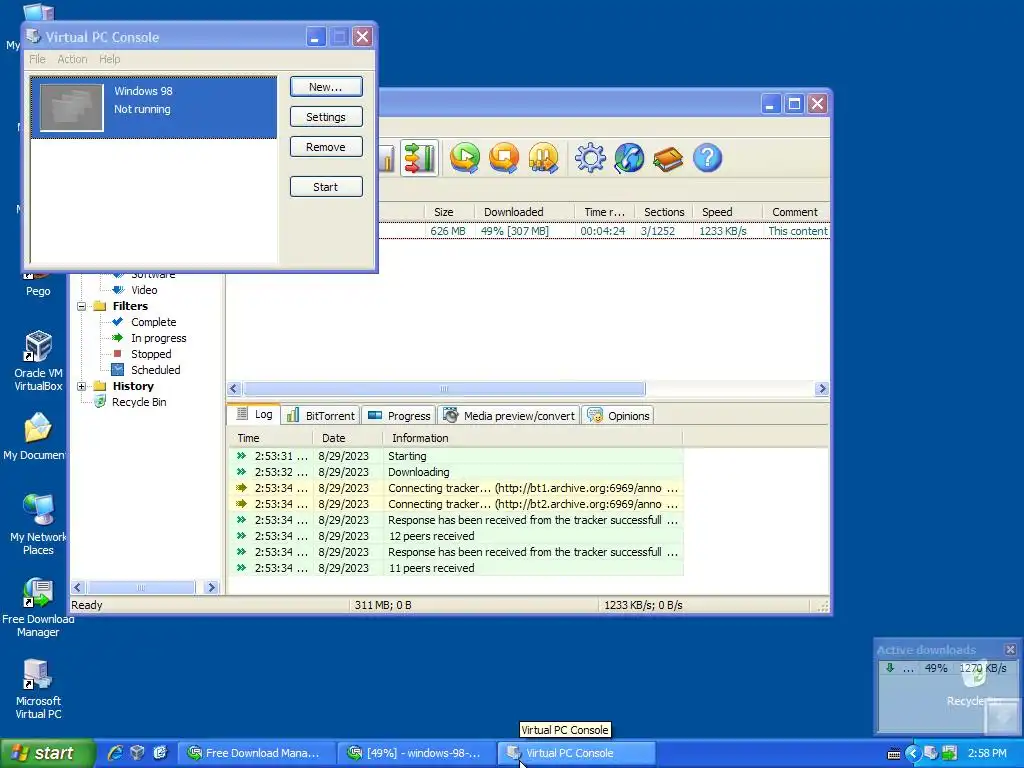Viewport: 1024px width, 768px height.
Task: Click the New... button
Action: (326, 87)
